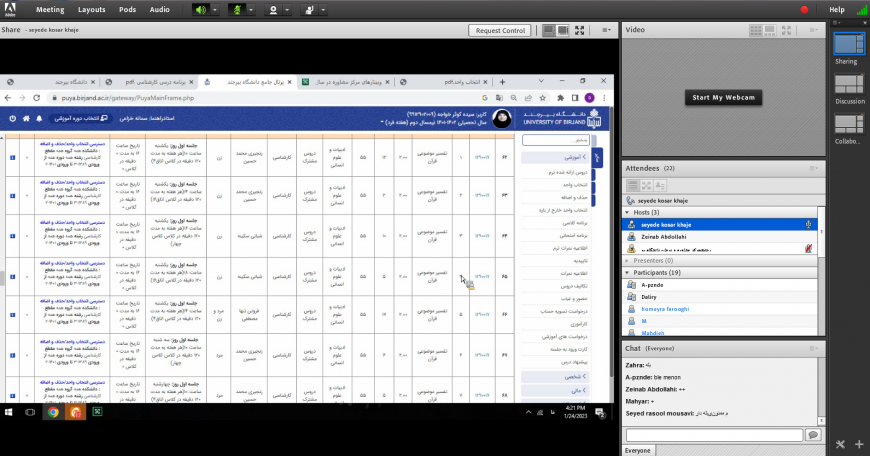
Task: Click the chat scrollbar down arrow
Action: click(822, 421)
